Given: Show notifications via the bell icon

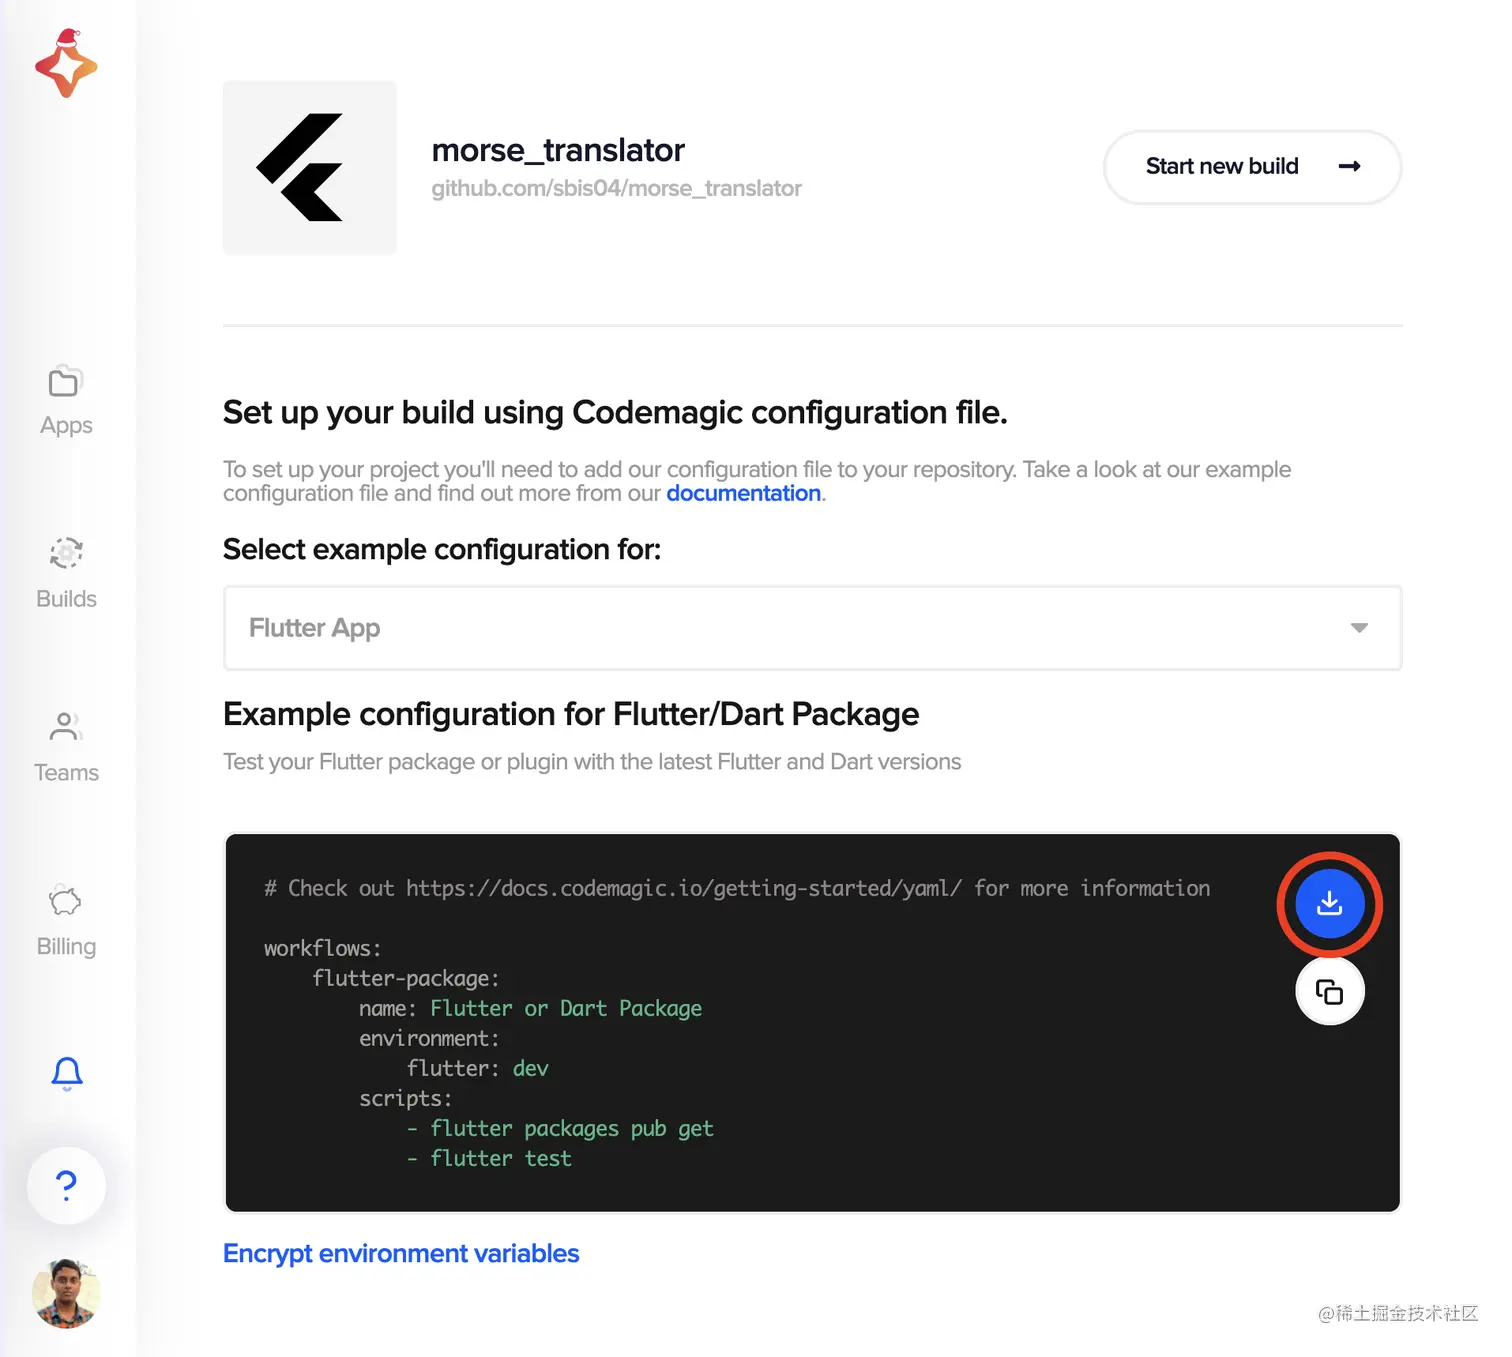Looking at the screenshot, I should click(67, 1073).
